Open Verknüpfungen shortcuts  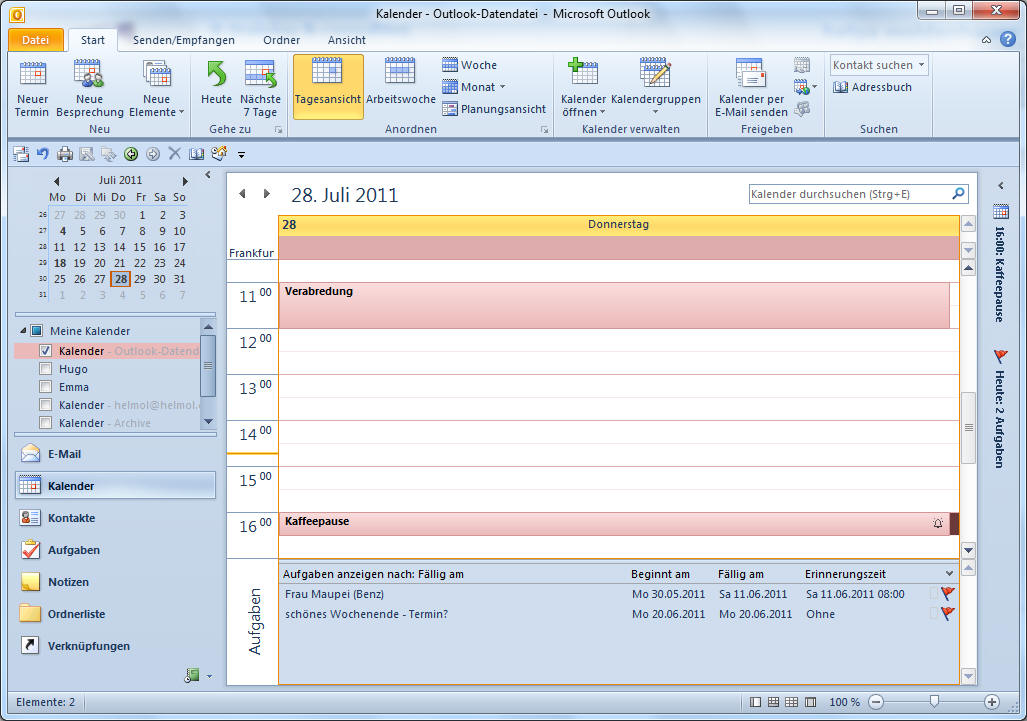pos(115,646)
